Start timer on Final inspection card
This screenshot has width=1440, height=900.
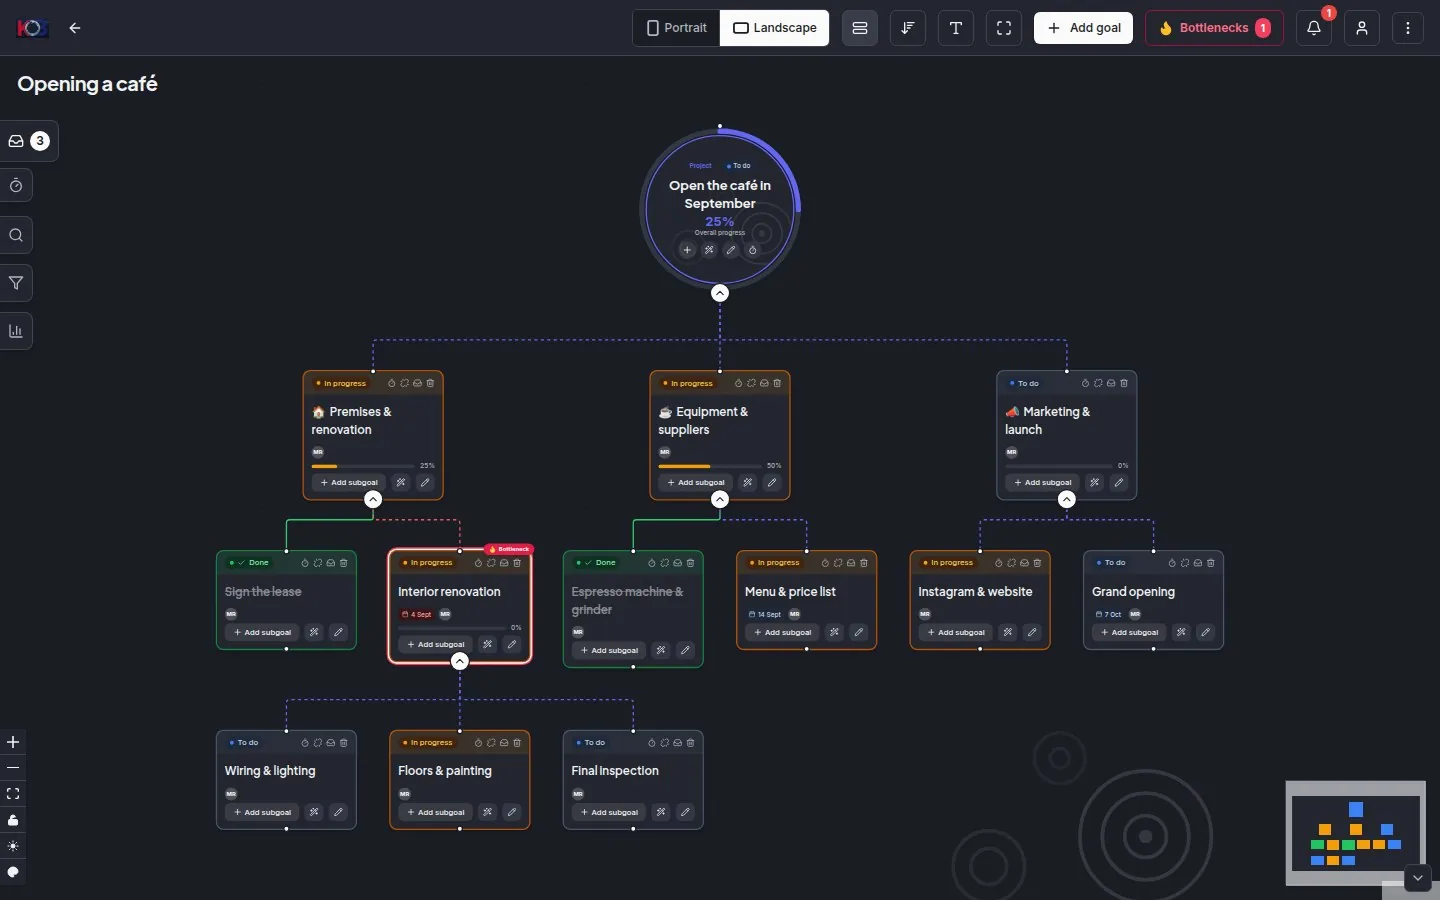[652, 743]
